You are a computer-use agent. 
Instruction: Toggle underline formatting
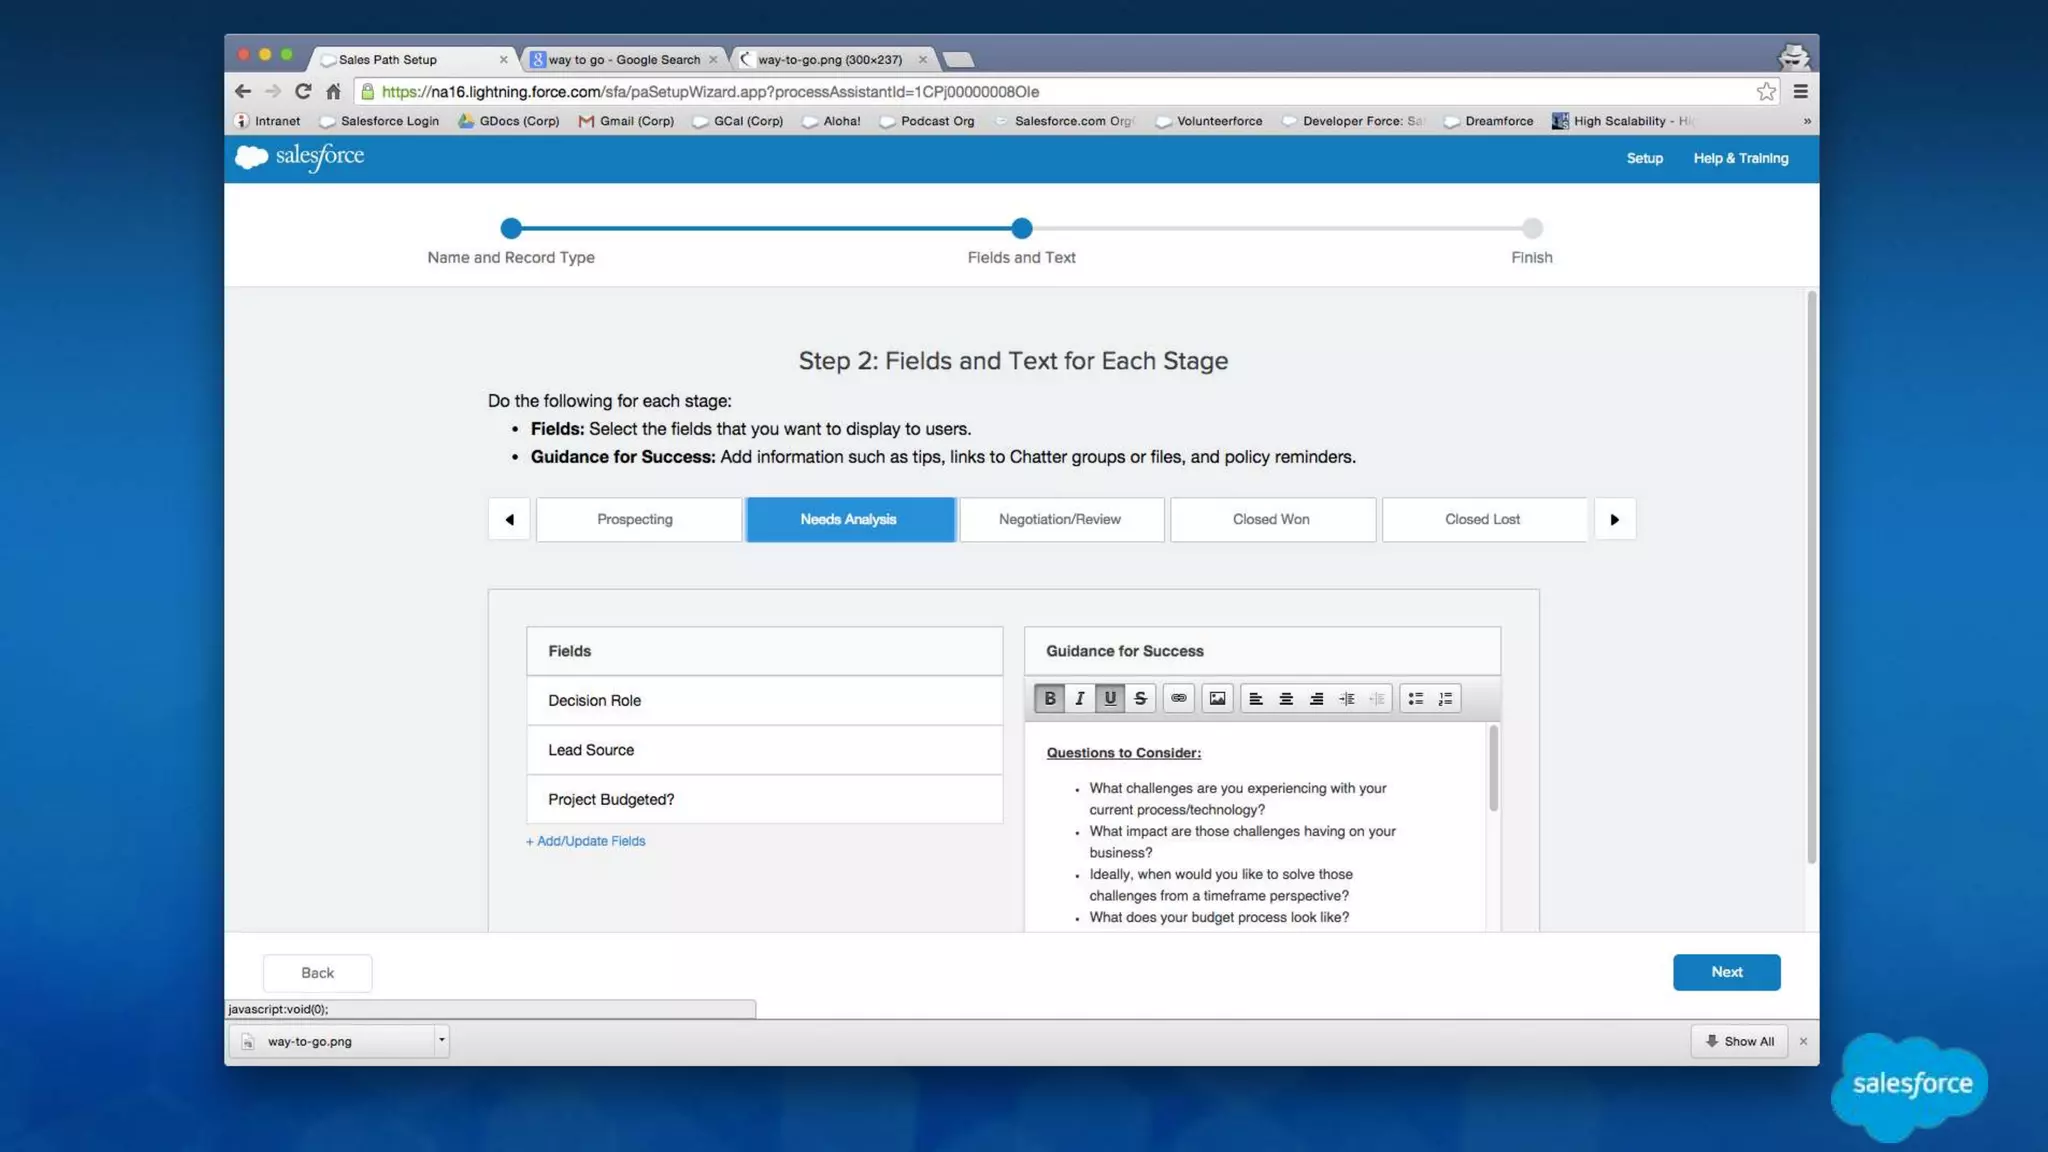coord(1110,698)
